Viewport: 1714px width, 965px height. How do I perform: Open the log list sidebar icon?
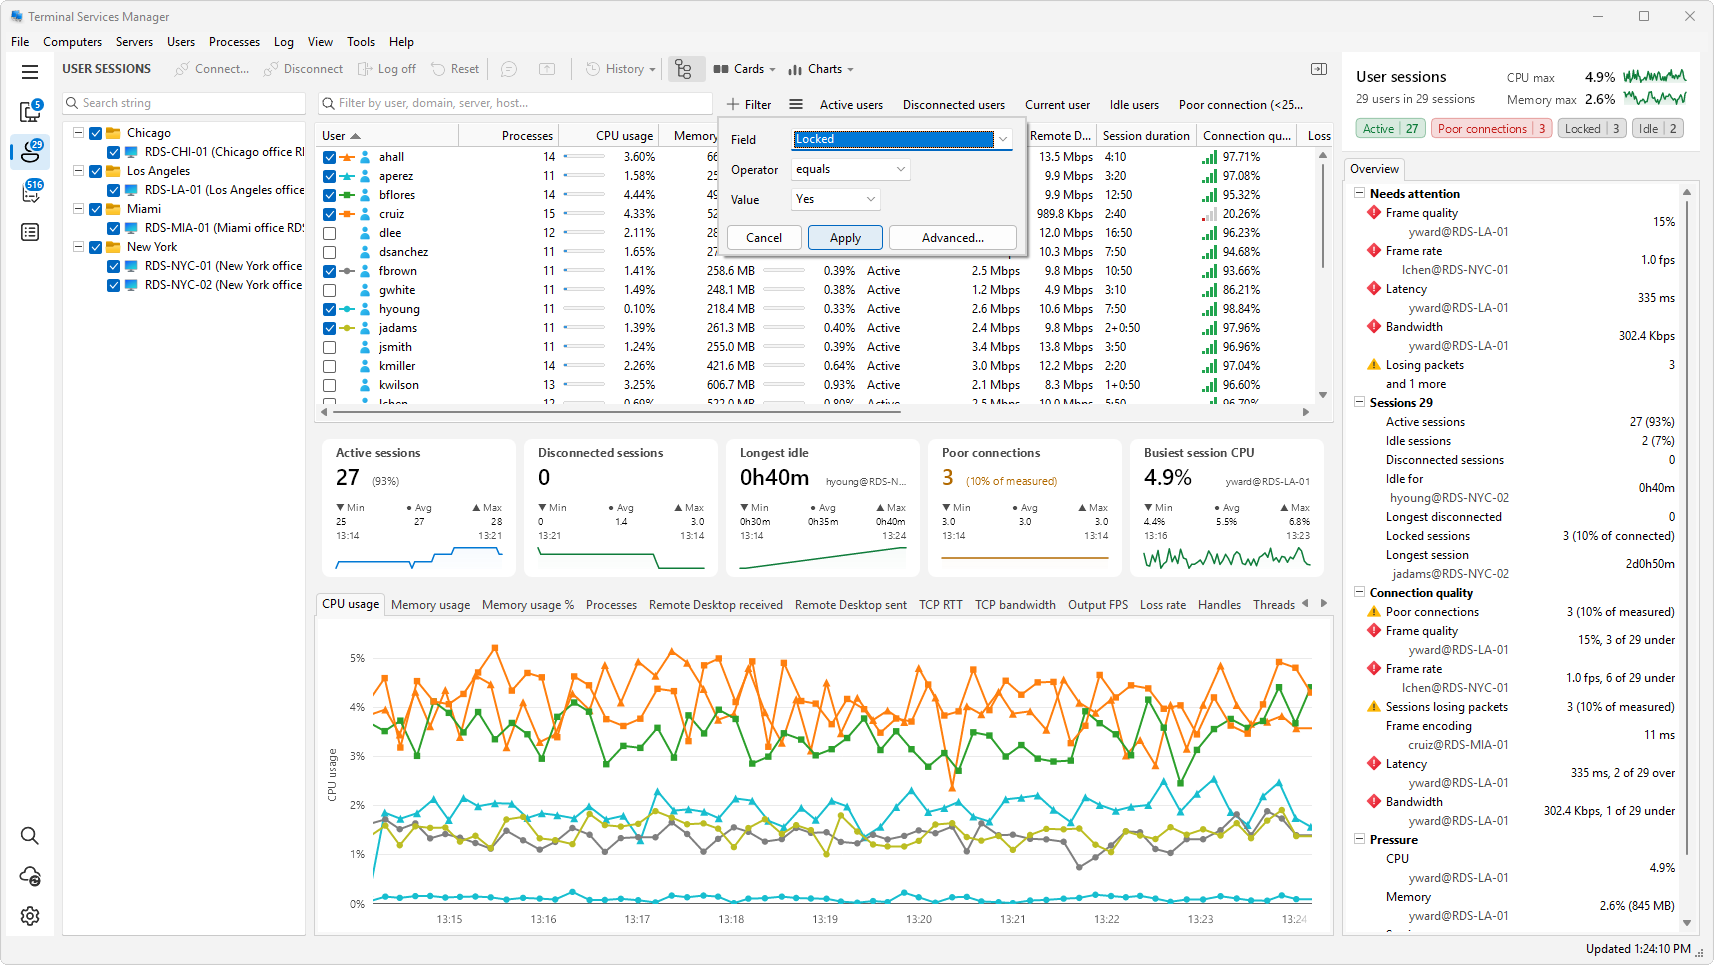click(x=30, y=232)
